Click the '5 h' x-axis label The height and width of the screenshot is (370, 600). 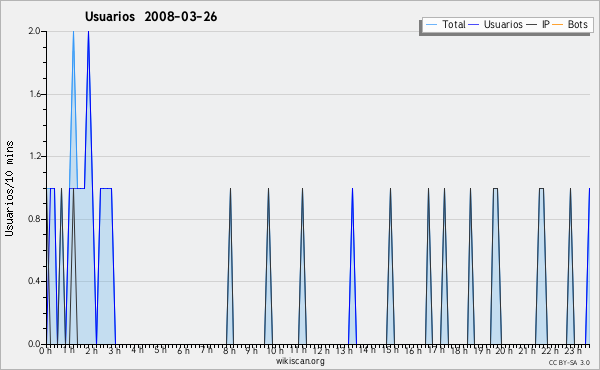pos(160,350)
